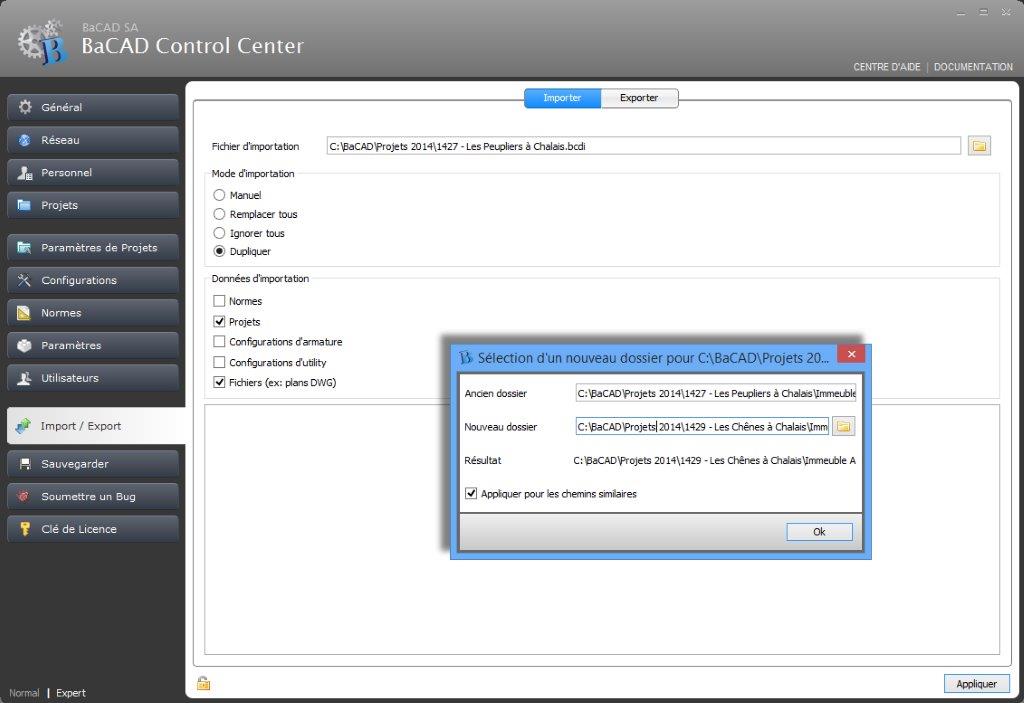
Task: Enable Configurations d'armature checkbox
Action: point(219,342)
